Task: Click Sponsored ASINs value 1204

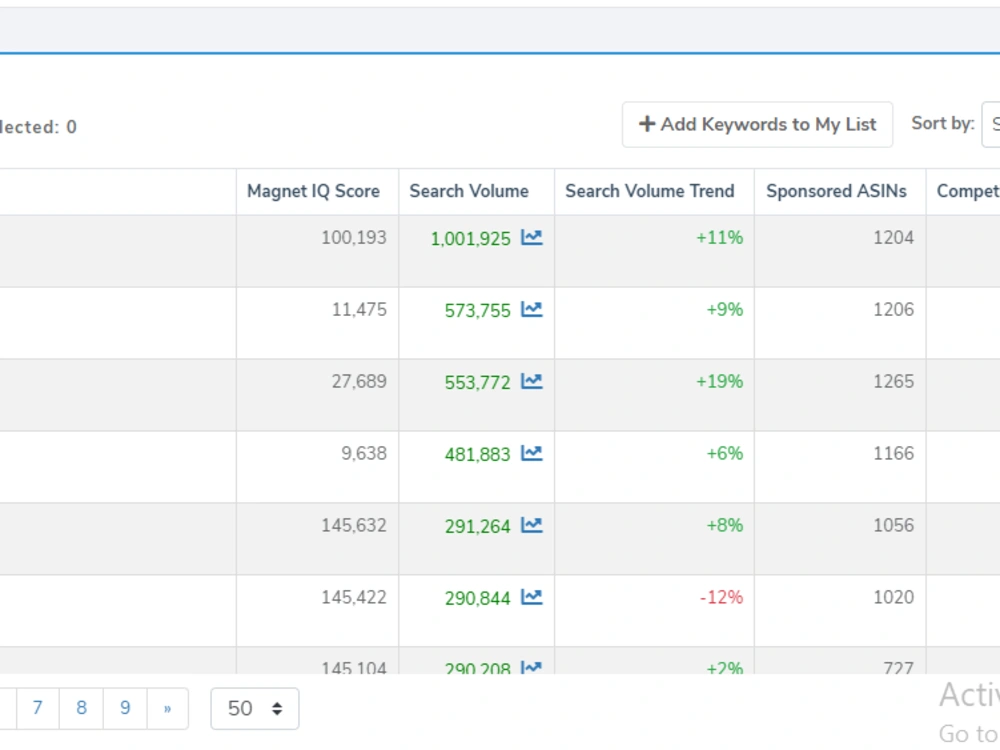Action: pyautogui.click(x=893, y=238)
